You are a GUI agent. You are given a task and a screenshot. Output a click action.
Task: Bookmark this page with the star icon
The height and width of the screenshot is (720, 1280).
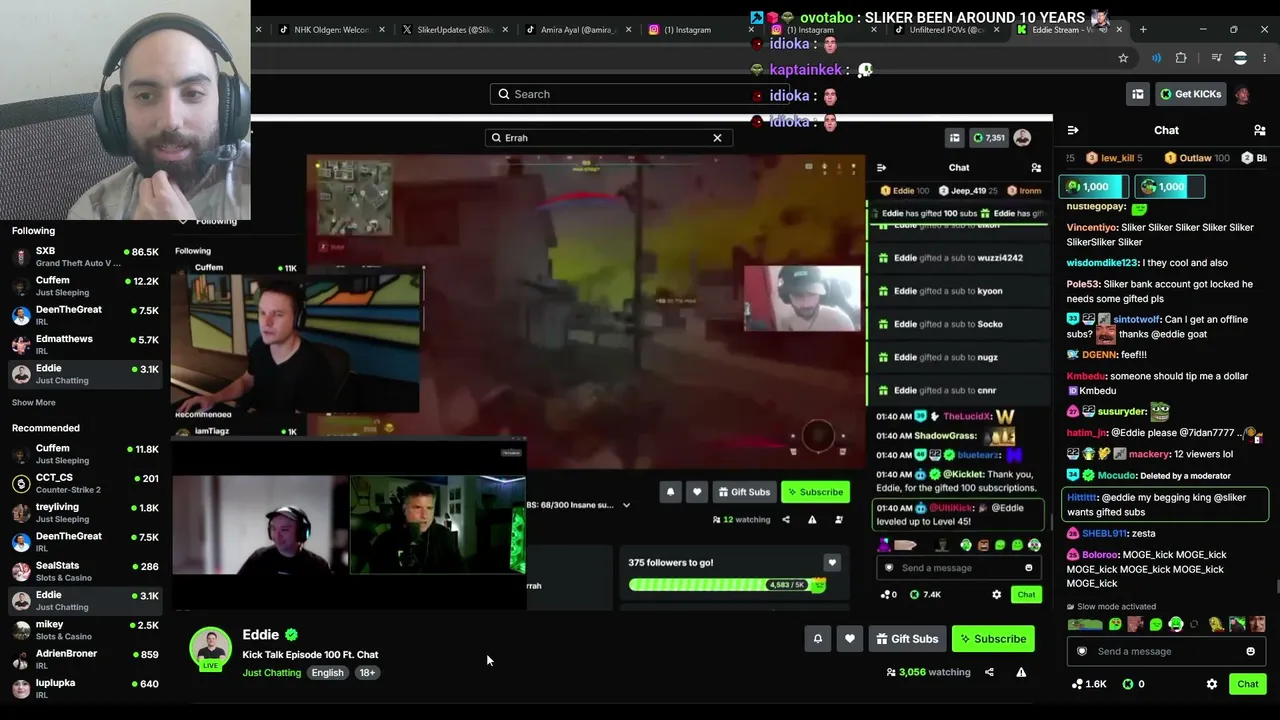[1123, 58]
